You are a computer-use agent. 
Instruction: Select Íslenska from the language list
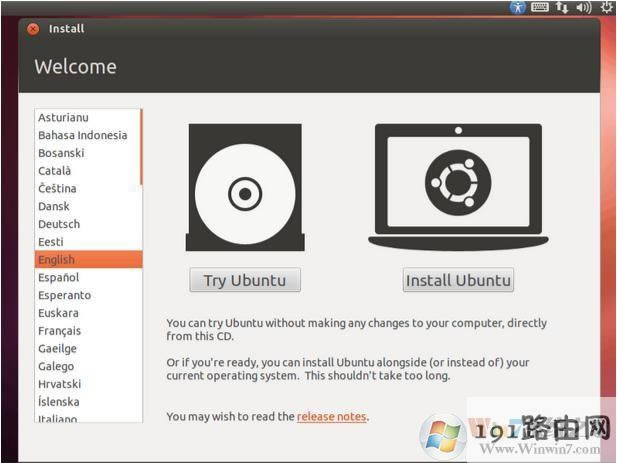[x=59, y=402]
